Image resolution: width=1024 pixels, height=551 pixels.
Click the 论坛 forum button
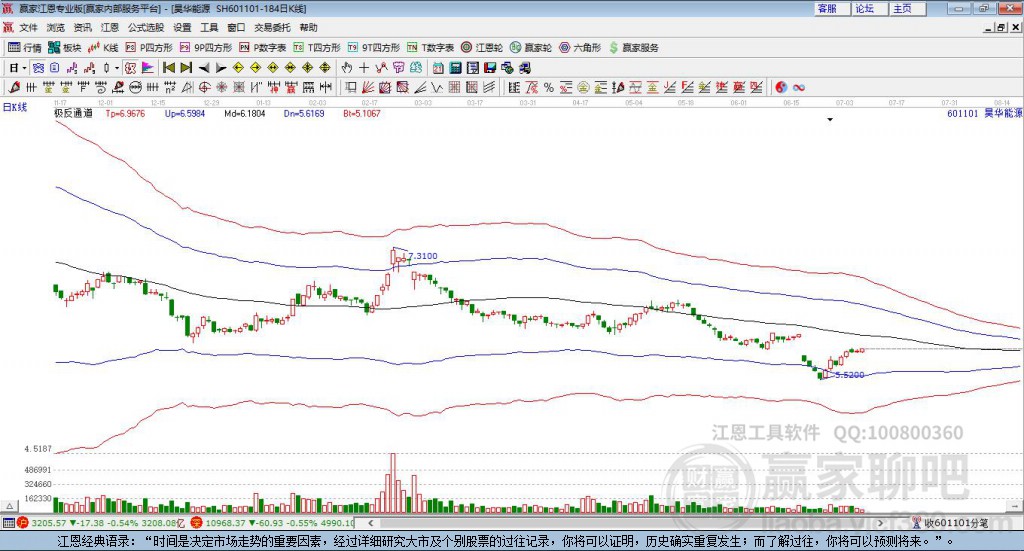[x=870, y=8]
